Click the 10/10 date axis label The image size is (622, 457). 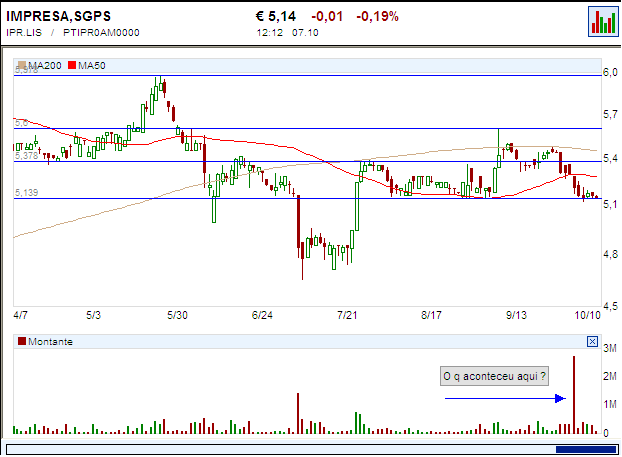(x=587, y=315)
